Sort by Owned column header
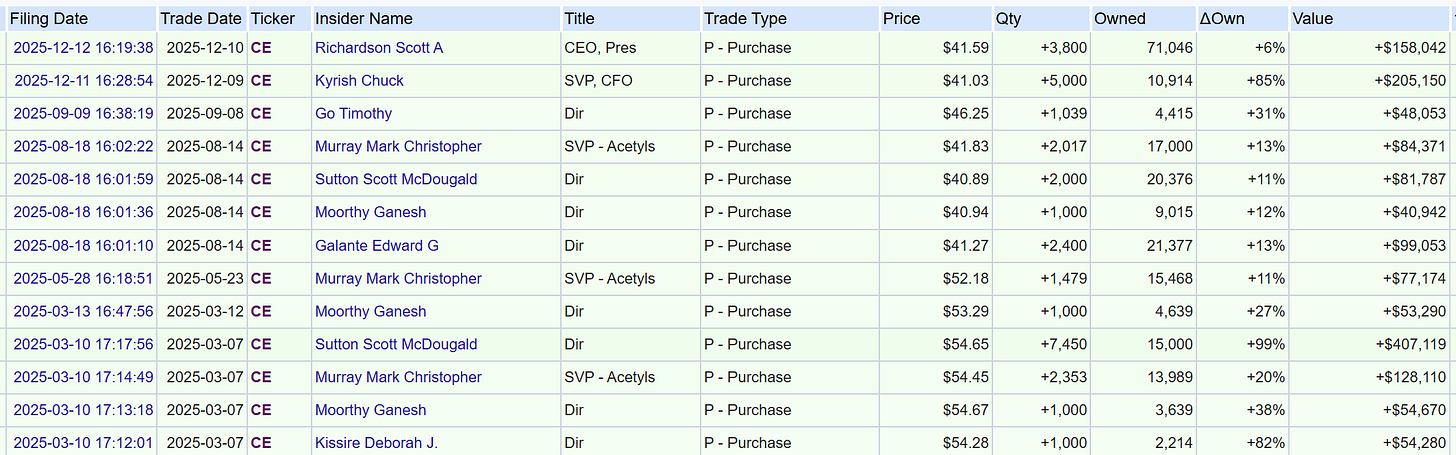 1120,19
